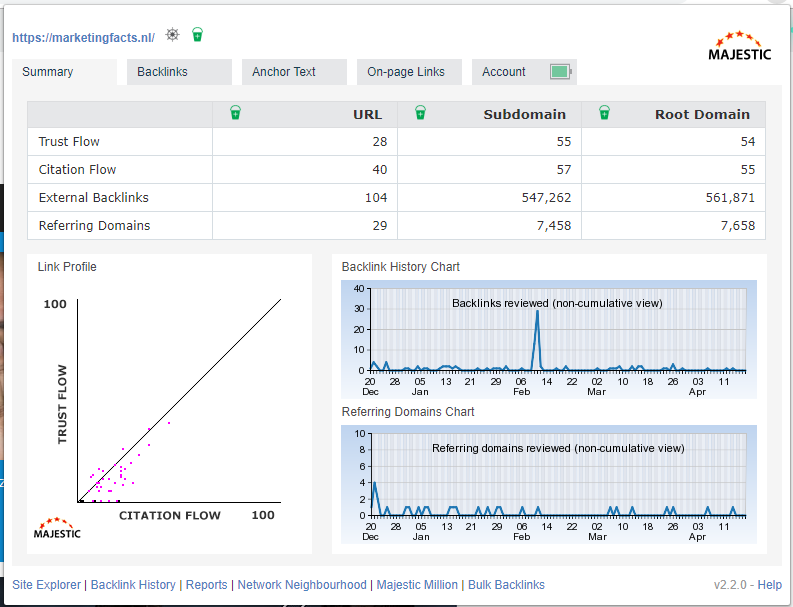Open the Reports link in footer
This screenshot has width=793, height=607.
tap(206, 585)
